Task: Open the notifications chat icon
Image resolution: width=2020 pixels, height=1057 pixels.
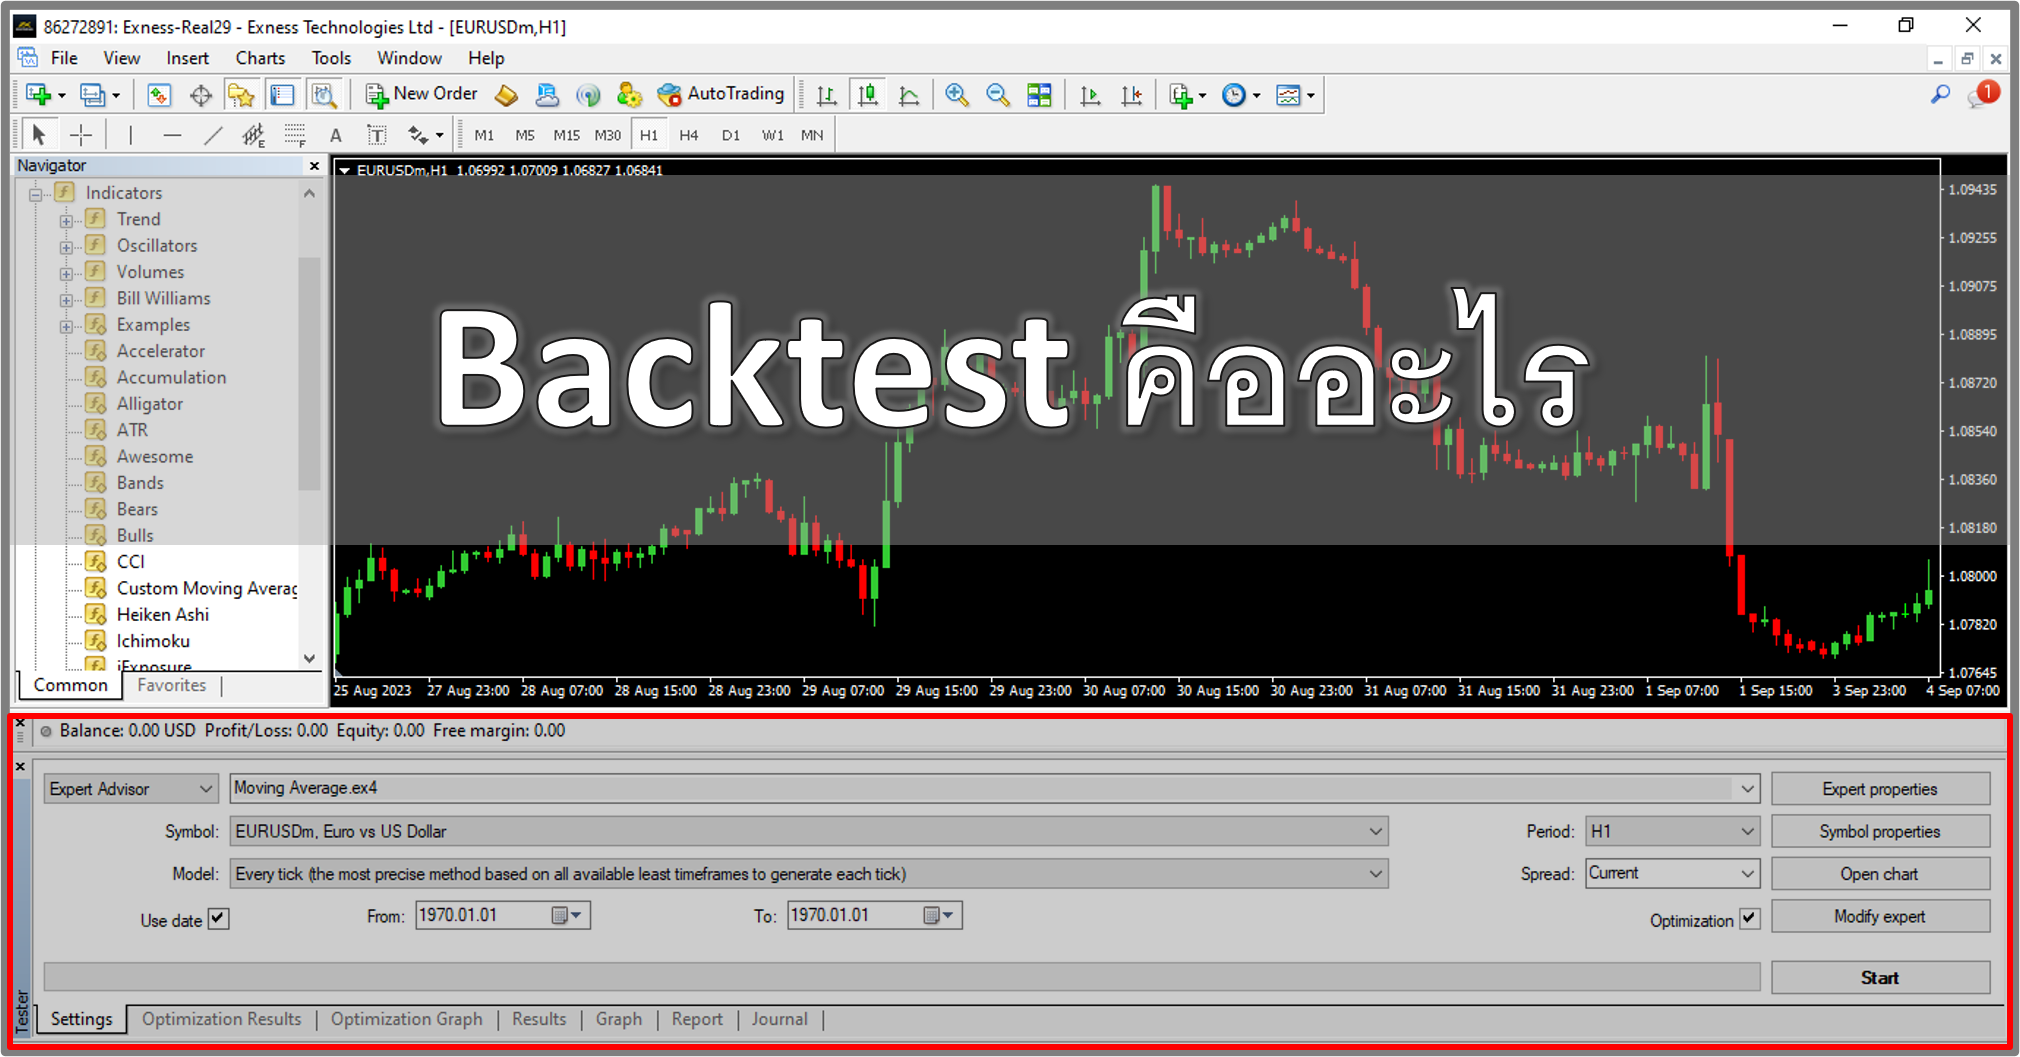Action: tap(1981, 95)
